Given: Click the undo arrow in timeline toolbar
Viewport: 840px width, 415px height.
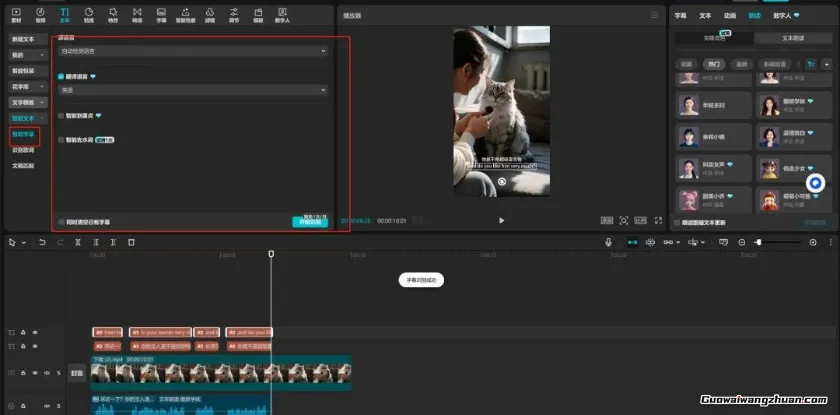Looking at the screenshot, I should point(42,243).
